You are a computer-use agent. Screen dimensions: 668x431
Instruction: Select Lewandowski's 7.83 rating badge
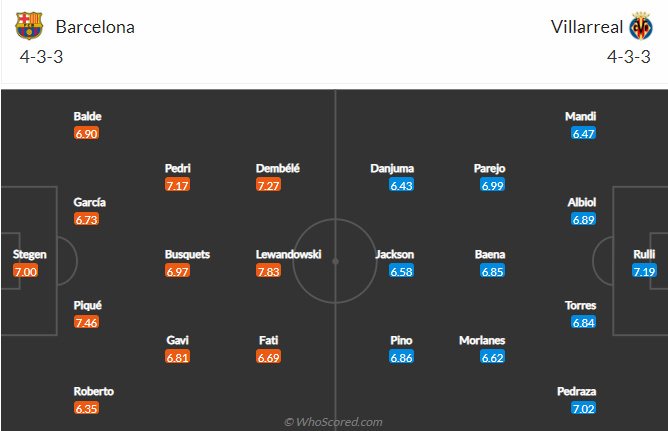(x=268, y=271)
